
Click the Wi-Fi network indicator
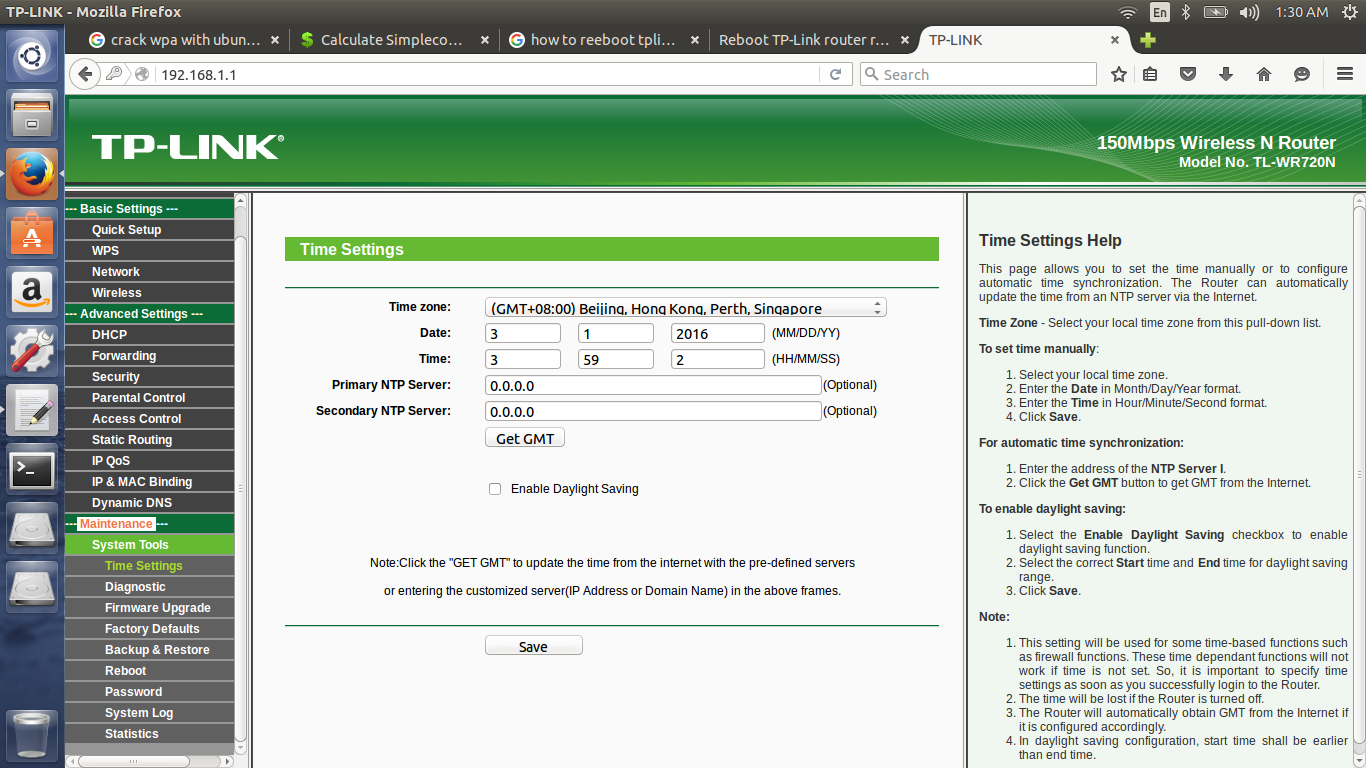click(1128, 12)
